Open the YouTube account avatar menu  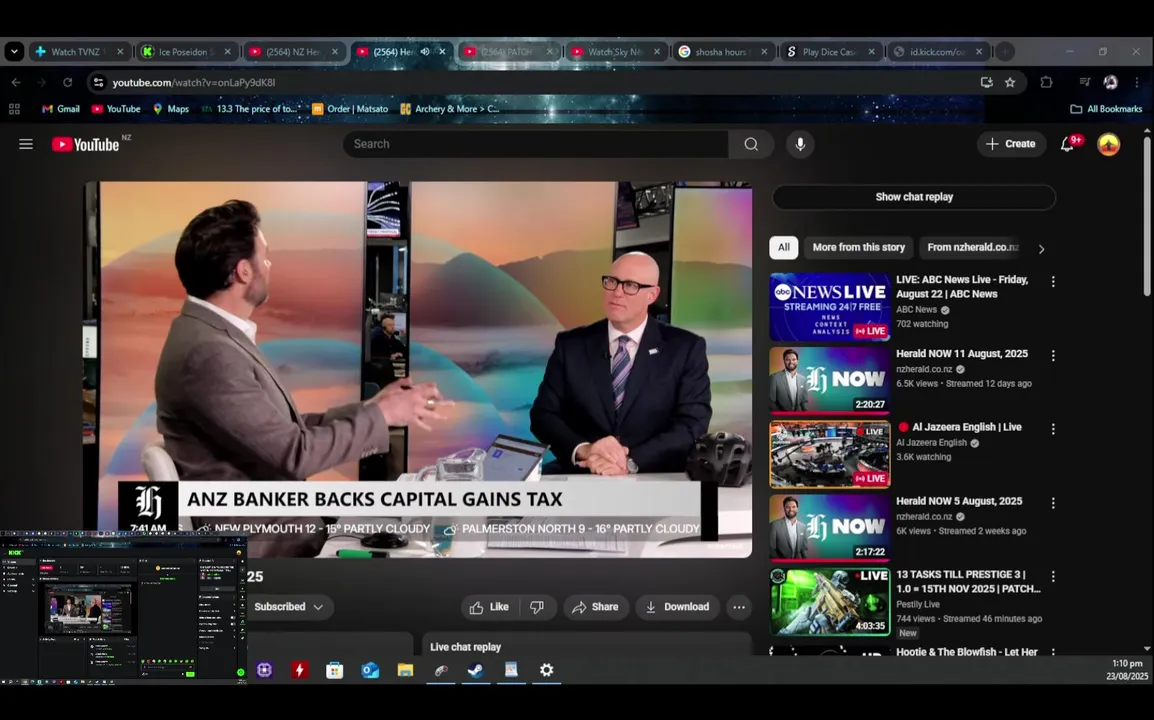coord(1108,144)
